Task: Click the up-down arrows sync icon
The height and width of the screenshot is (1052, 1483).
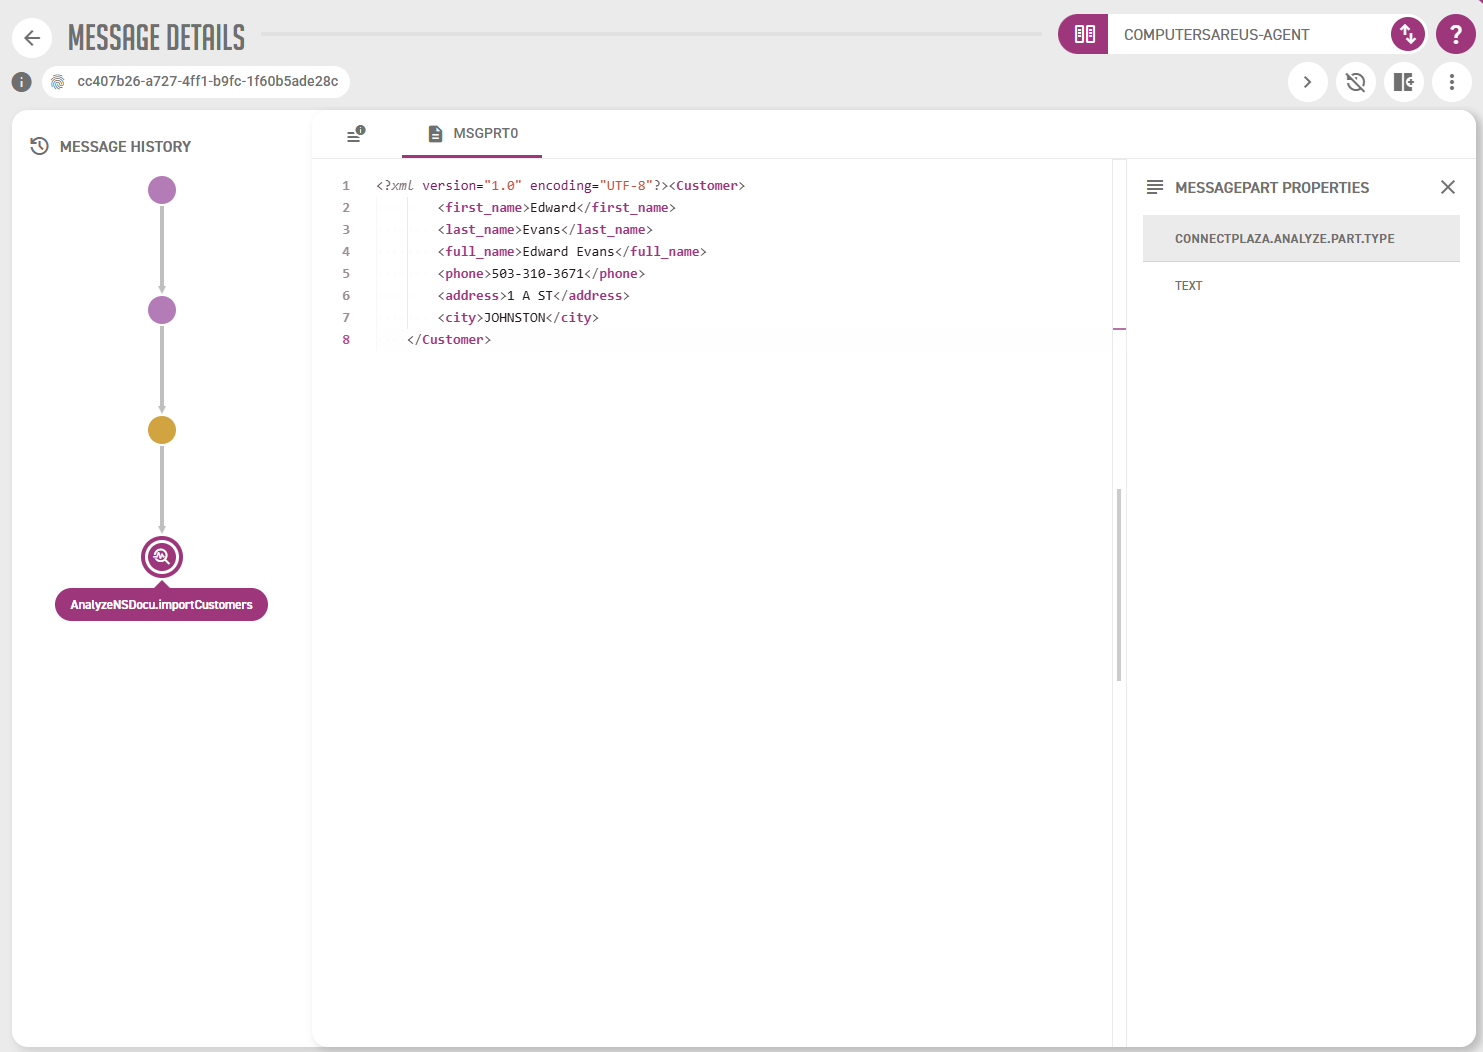Action: pyautogui.click(x=1408, y=34)
